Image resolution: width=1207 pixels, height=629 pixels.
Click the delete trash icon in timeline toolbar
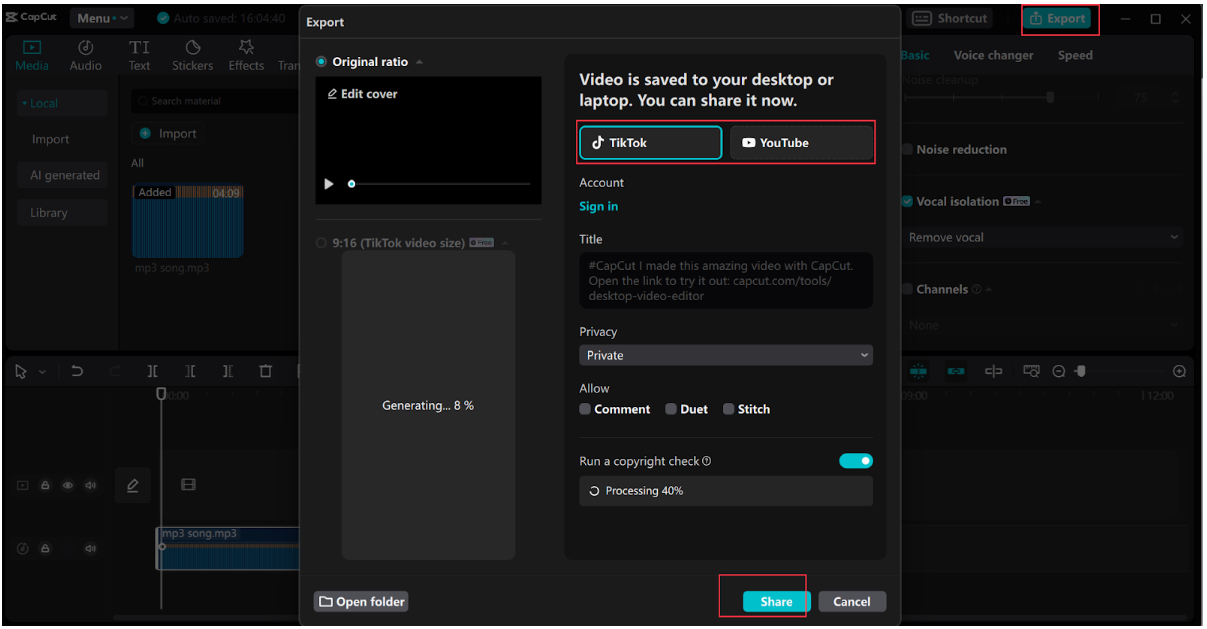[x=265, y=371]
